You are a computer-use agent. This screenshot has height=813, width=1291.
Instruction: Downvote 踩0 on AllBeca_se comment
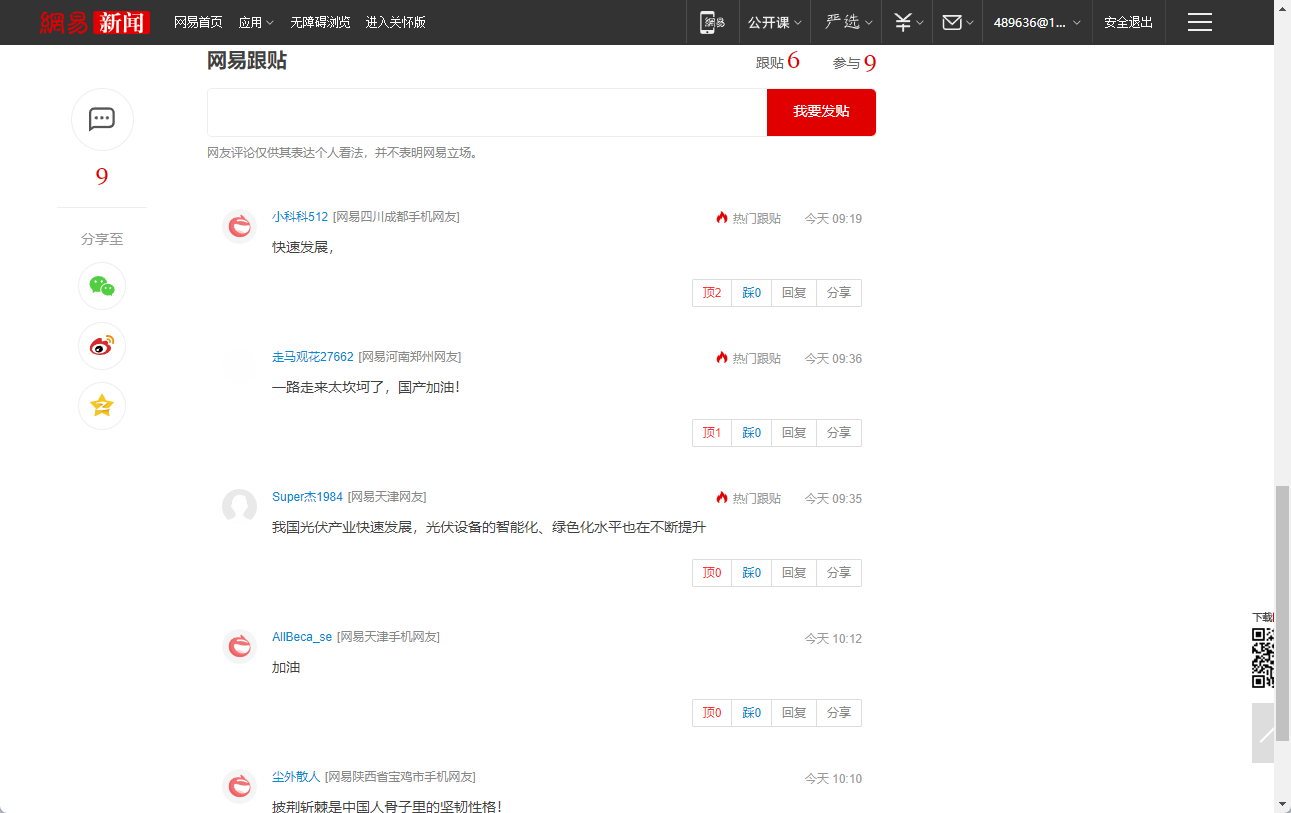[752, 713]
